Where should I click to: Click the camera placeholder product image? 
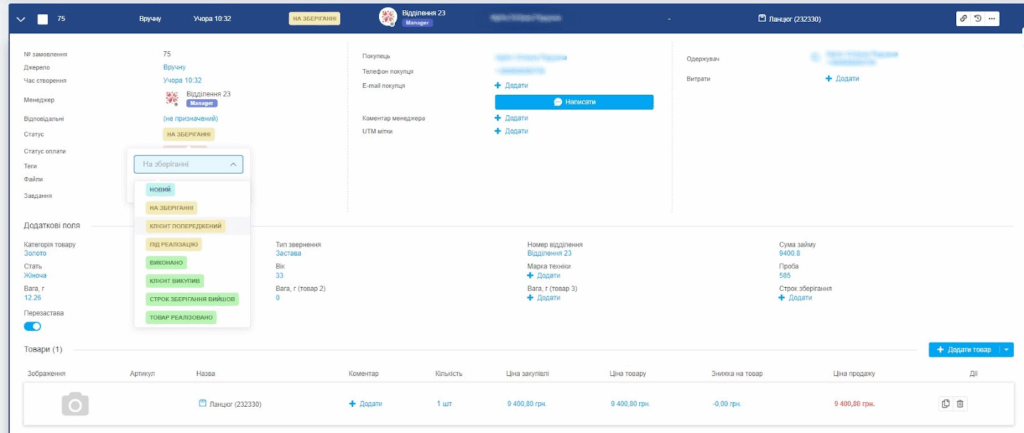75,403
